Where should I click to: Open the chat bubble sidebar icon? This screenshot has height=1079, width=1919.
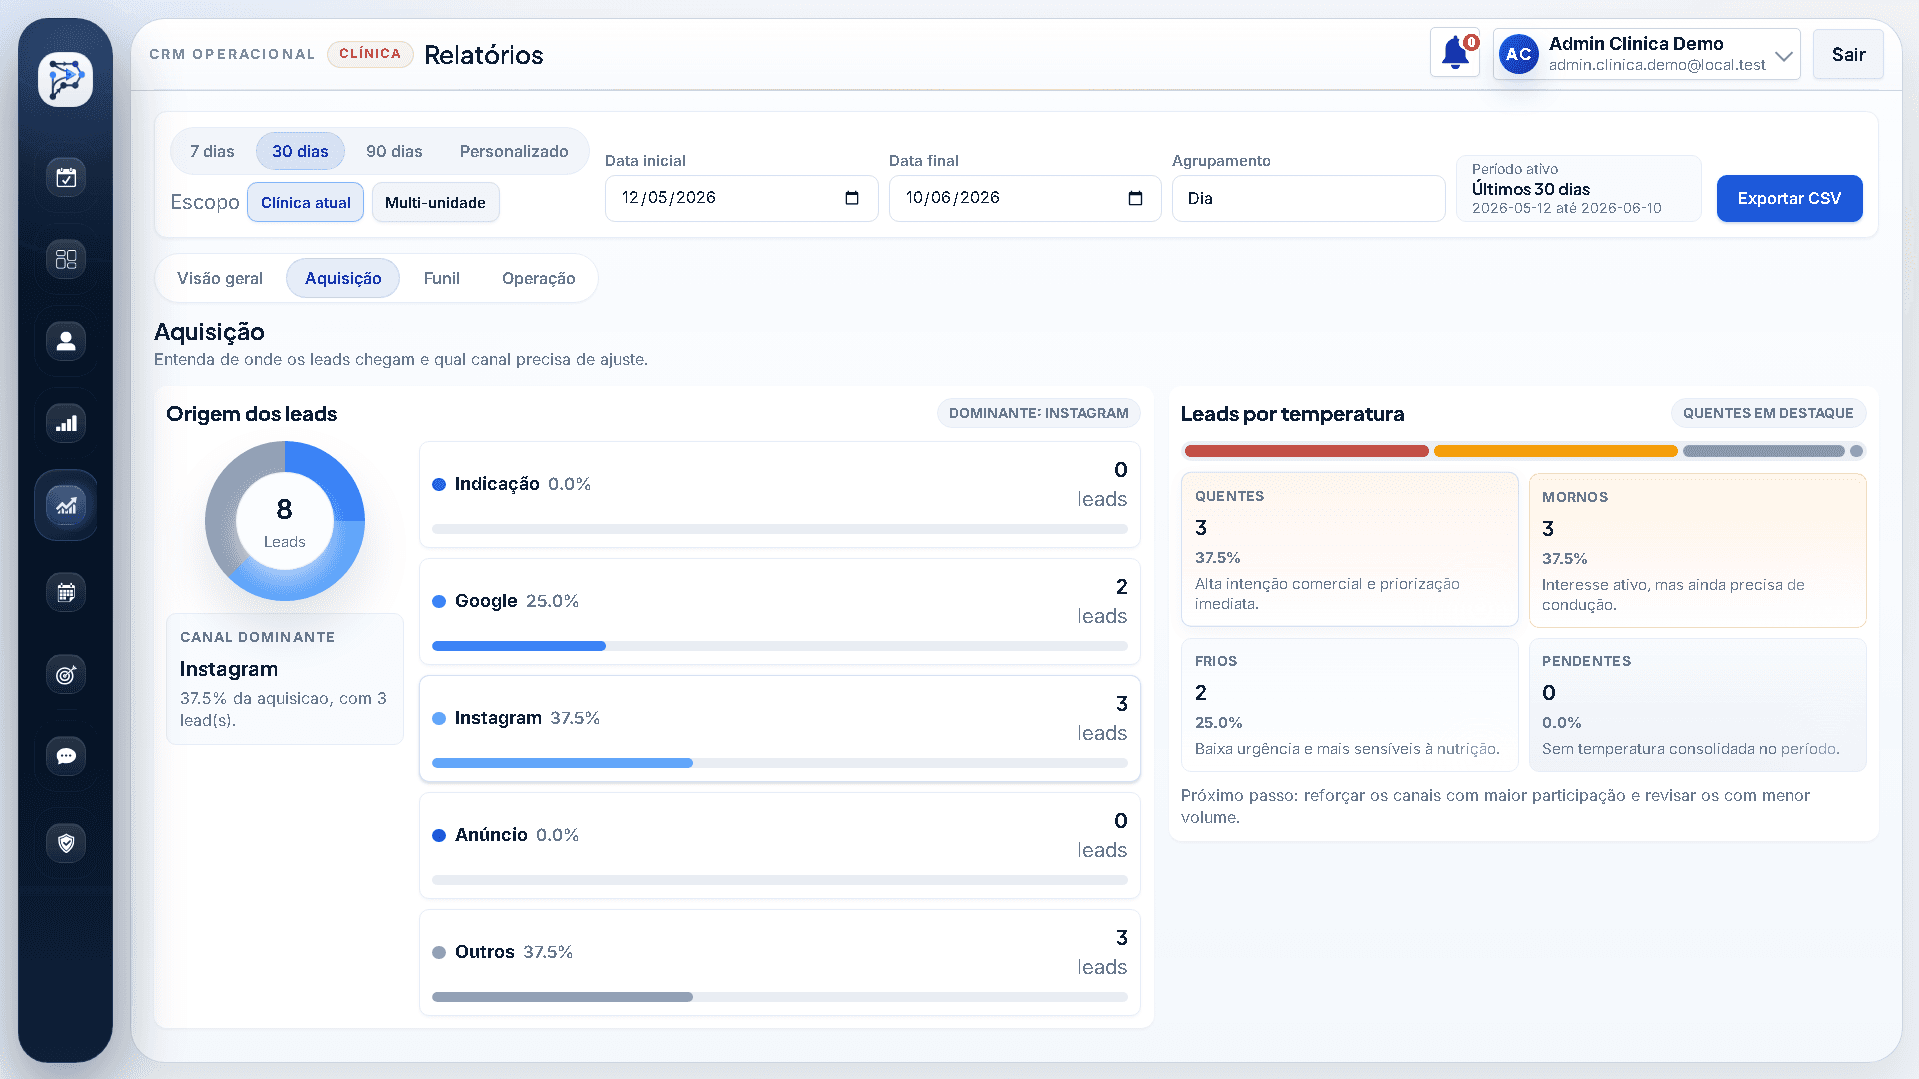[x=66, y=756]
